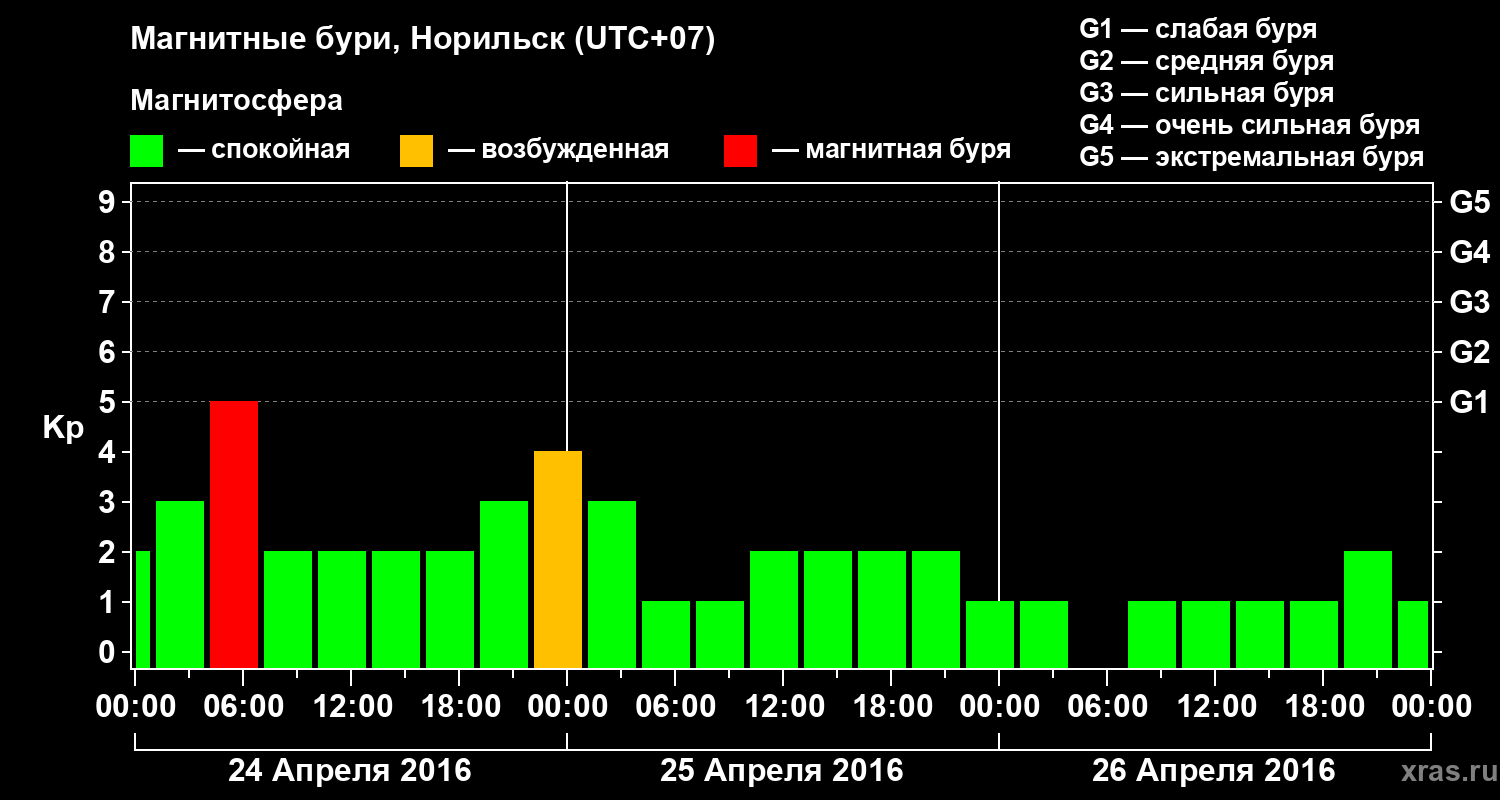This screenshot has width=1500, height=800.
Task: Click the 'G4 — очень сильная буря' line
Action: click(1249, 125)
